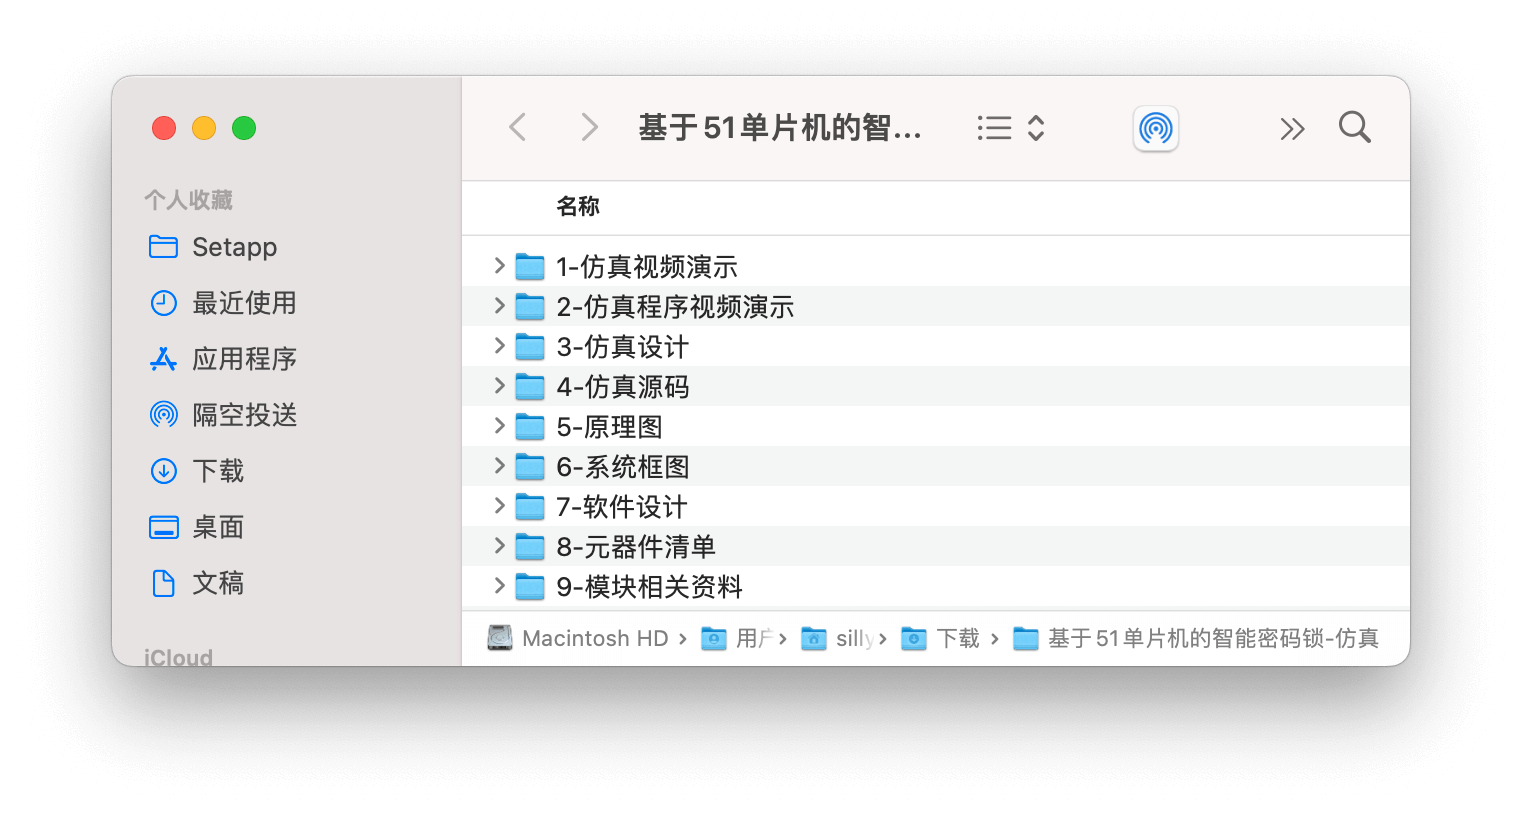1522x814 pixels.
Task: Close the Finder window red button
Action: pyautogui.click(x=164, y=128)
